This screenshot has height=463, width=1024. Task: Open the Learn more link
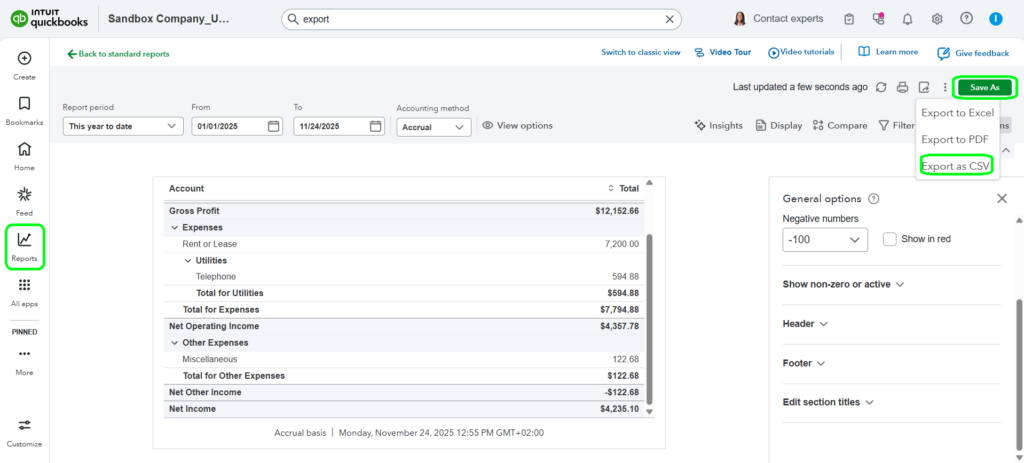click(x=888, y=52)
